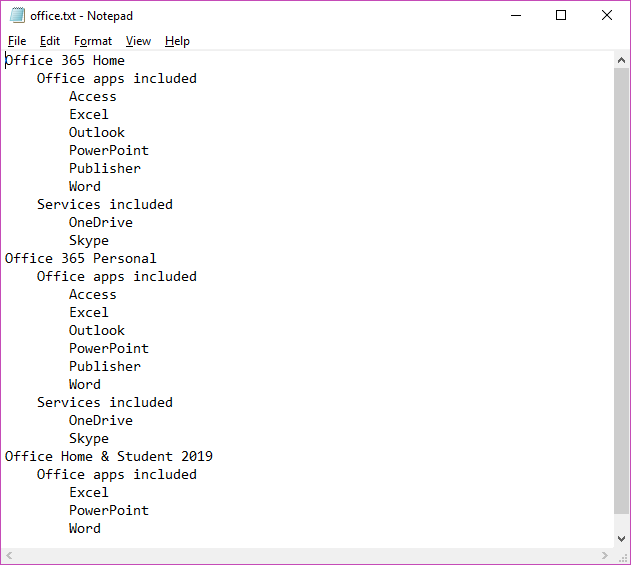This screenshot has width=631, height=565.
Task: Click 'PowerPoint' under Office 365 Personal
Action: click(x=109, y=348)
